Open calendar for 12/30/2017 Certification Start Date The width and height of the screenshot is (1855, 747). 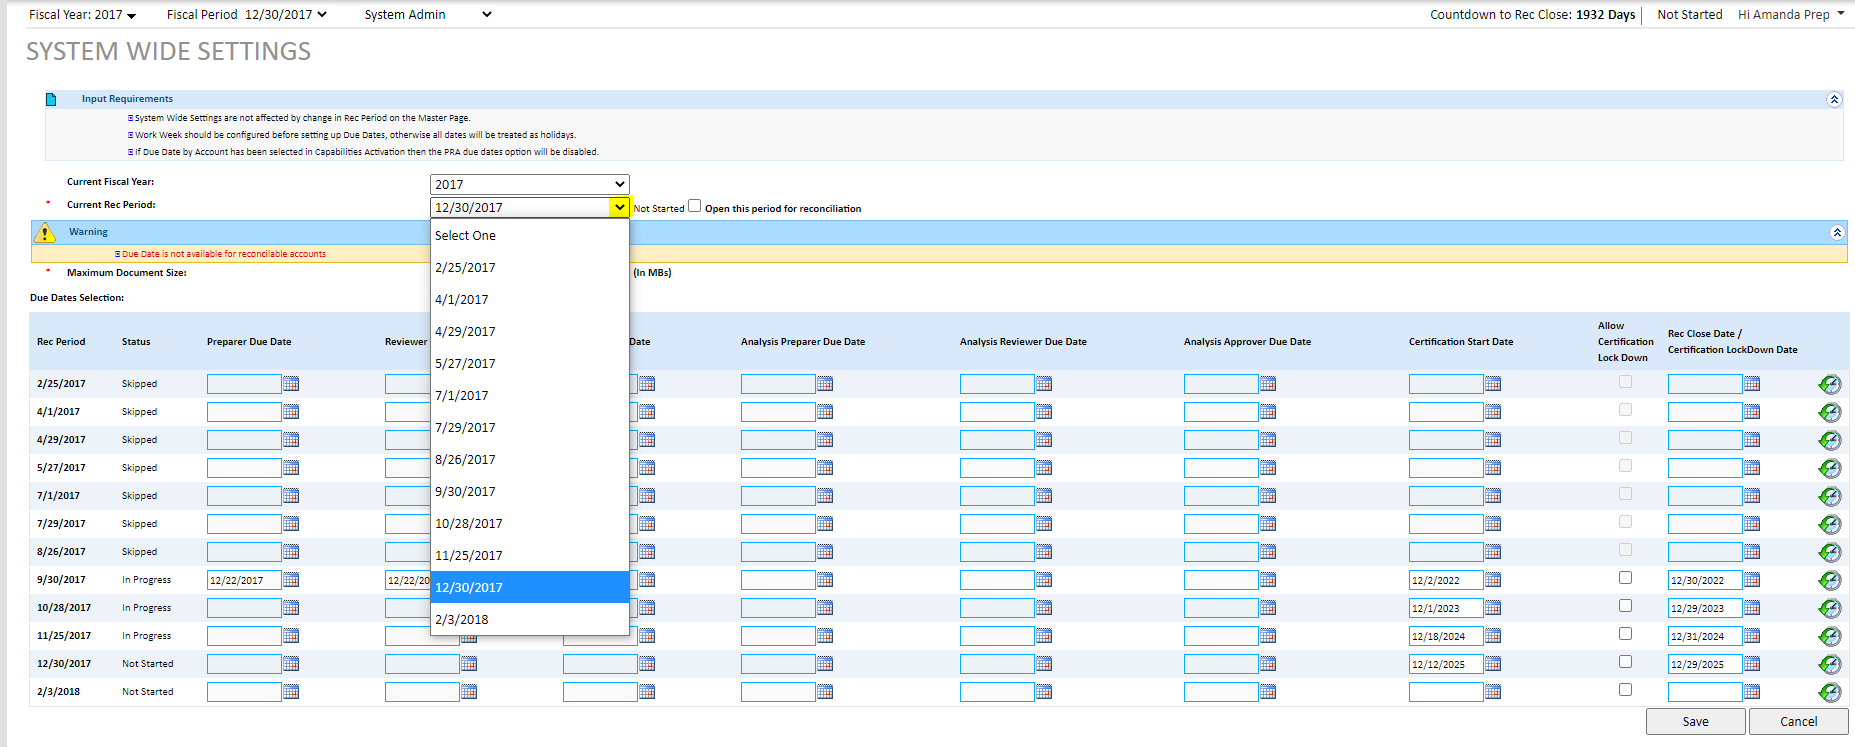(1493, 664)
